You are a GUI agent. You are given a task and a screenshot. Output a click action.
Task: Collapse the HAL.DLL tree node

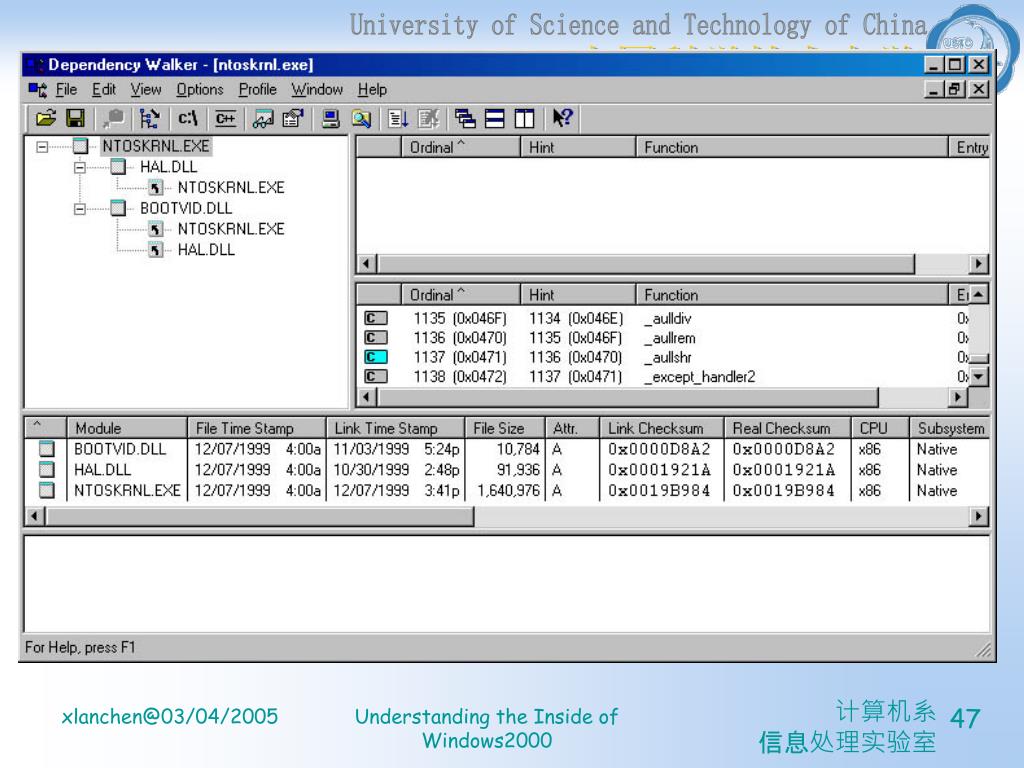click(80, 167)
